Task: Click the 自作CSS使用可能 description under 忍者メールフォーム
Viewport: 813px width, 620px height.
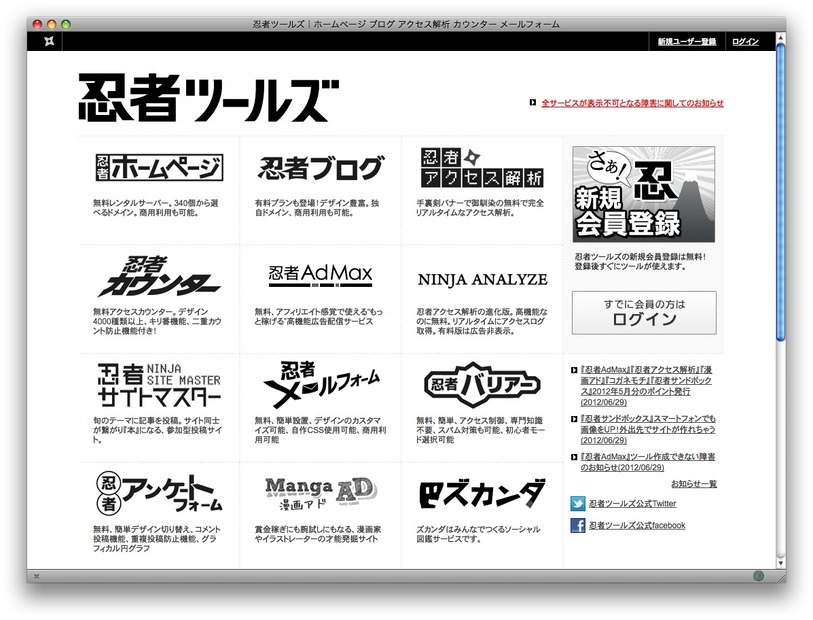Action: (x=320, y=430)
